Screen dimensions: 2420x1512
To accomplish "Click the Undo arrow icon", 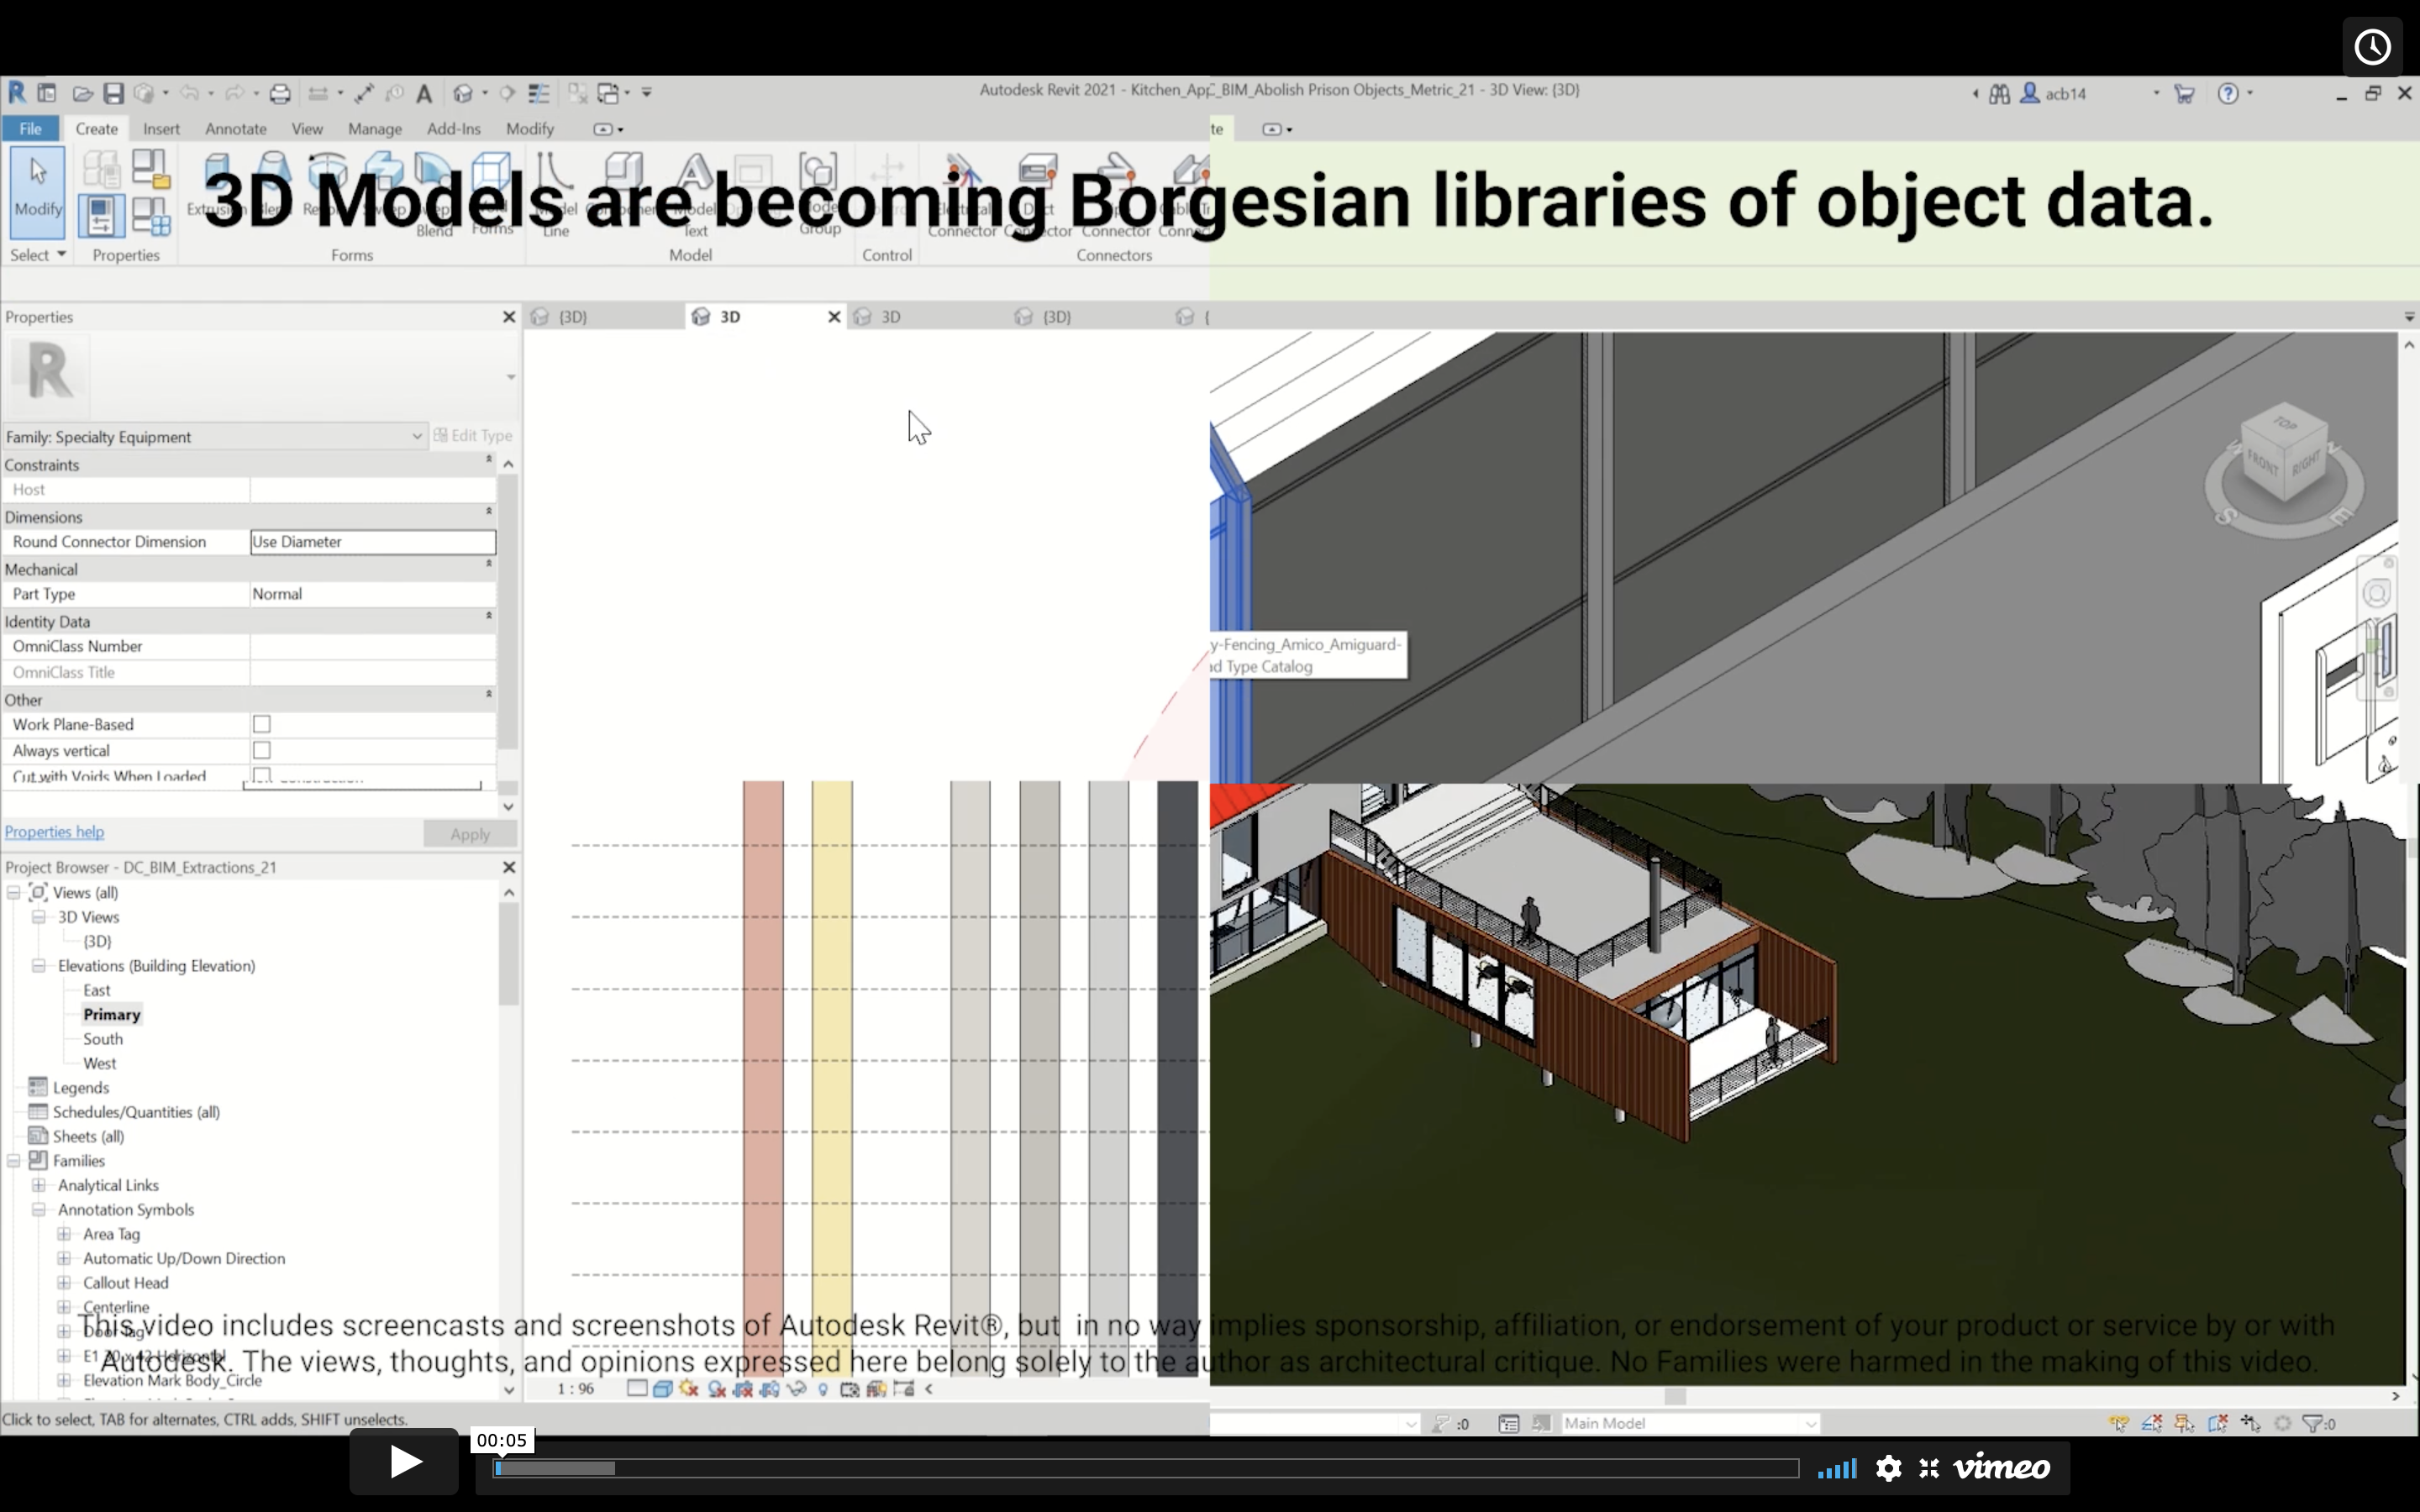I will pyautogui.click(x=188, y=93).
